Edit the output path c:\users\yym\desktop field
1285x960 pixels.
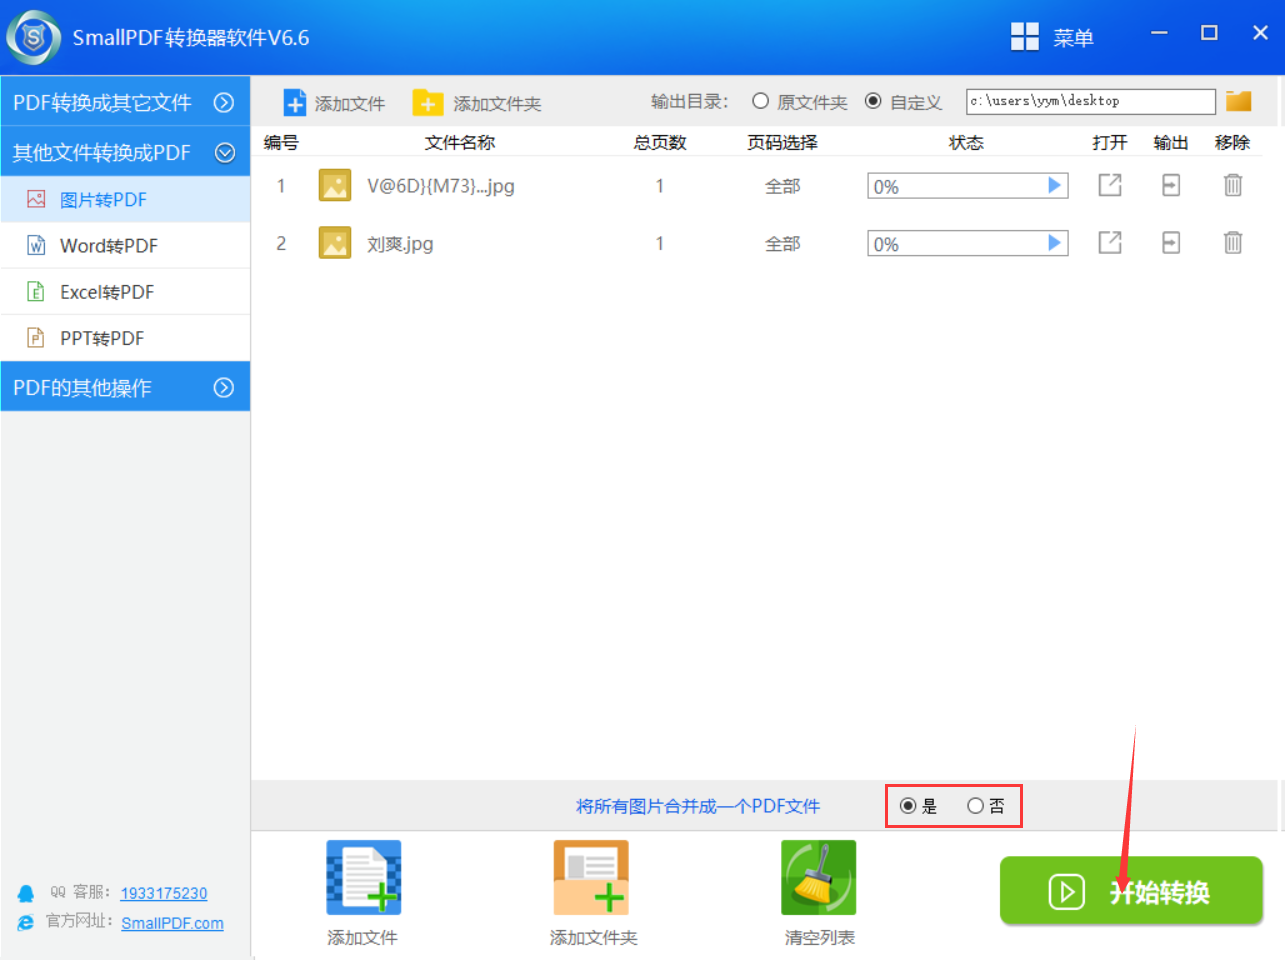coord(1091,101)
